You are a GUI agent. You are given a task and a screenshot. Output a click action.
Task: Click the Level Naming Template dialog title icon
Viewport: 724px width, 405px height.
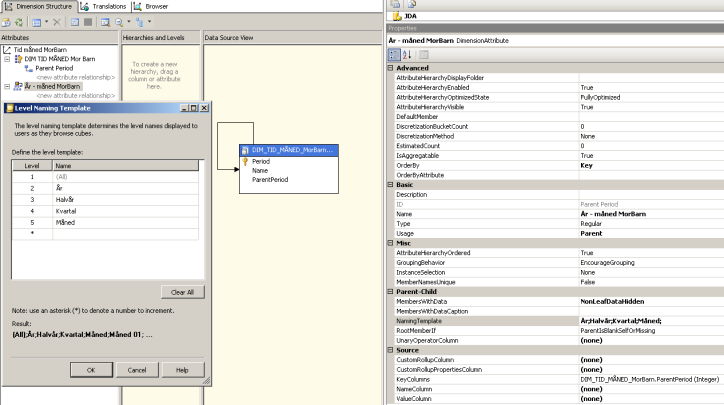tap(9, 108)
